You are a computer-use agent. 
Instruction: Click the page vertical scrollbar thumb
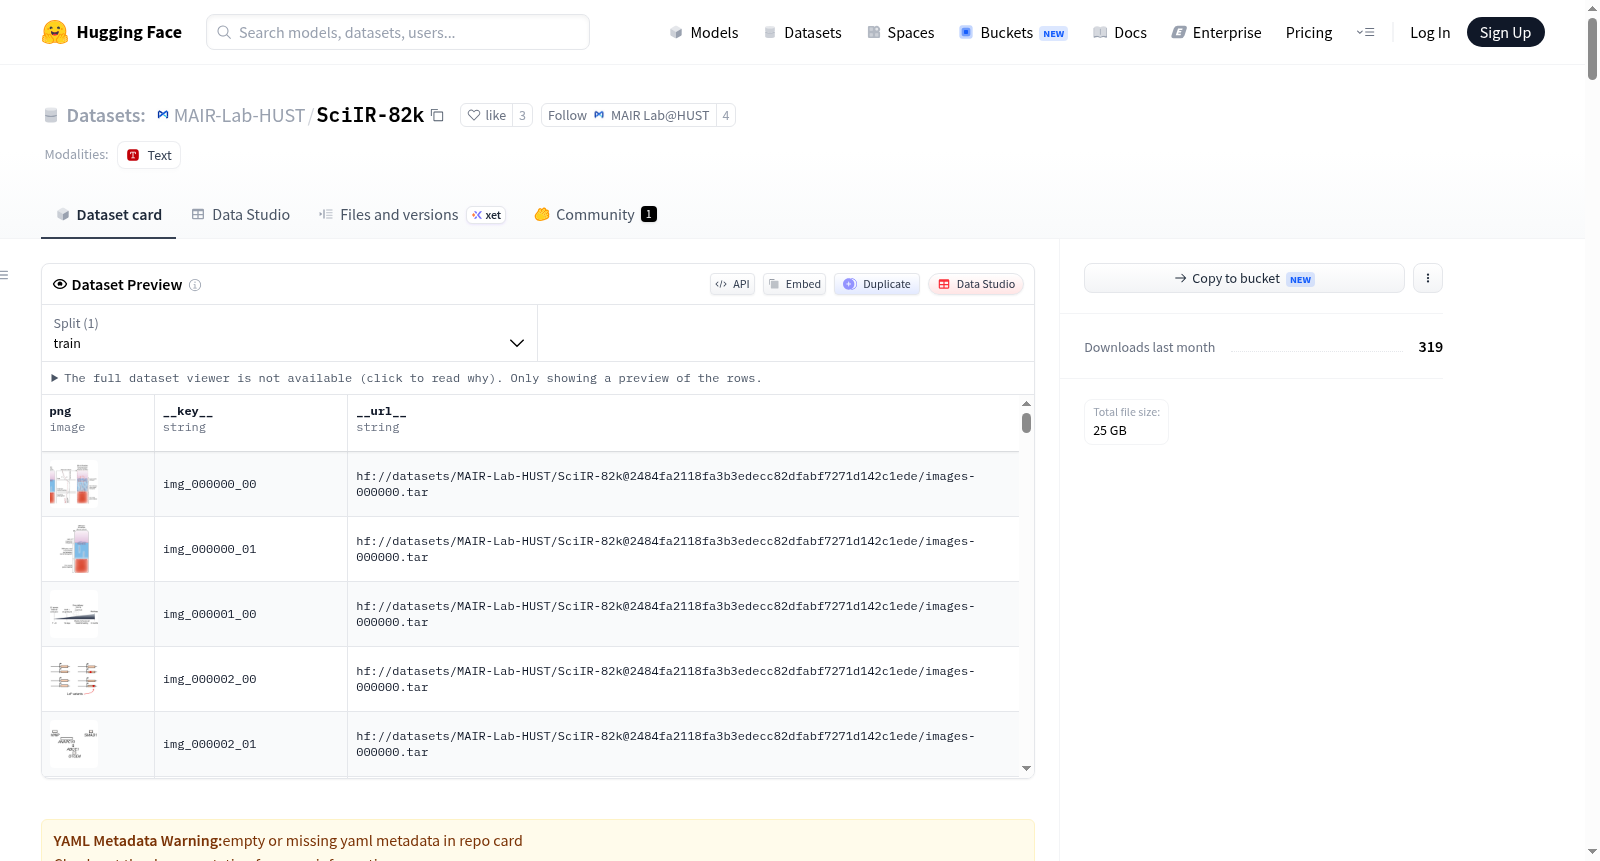click(x=1592, y=48)
